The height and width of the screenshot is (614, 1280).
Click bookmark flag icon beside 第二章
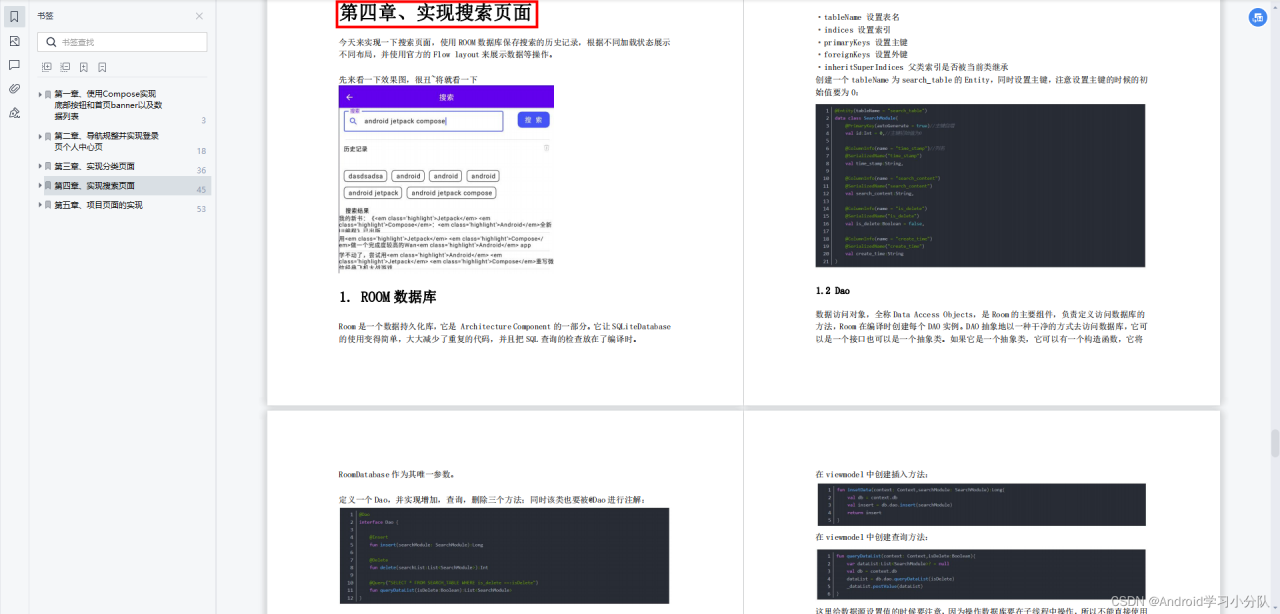point(48,136)
